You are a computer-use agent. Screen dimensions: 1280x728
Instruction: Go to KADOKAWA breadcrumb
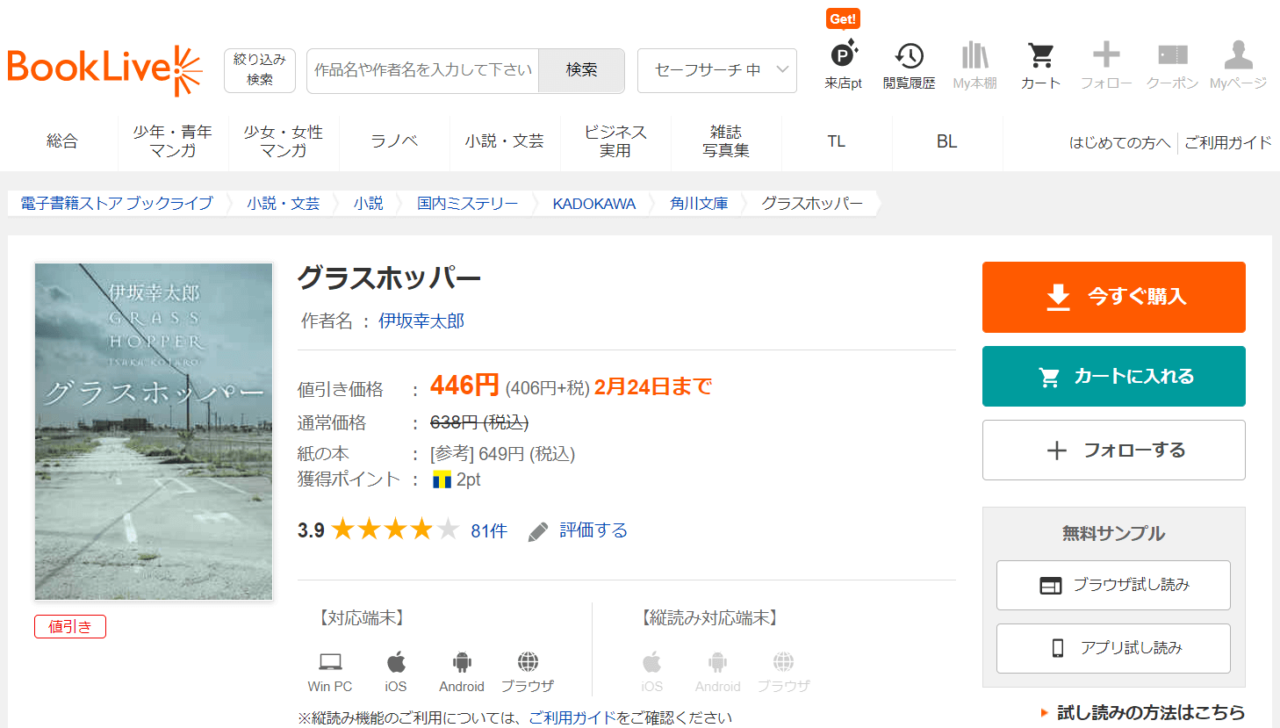(594, 203)
